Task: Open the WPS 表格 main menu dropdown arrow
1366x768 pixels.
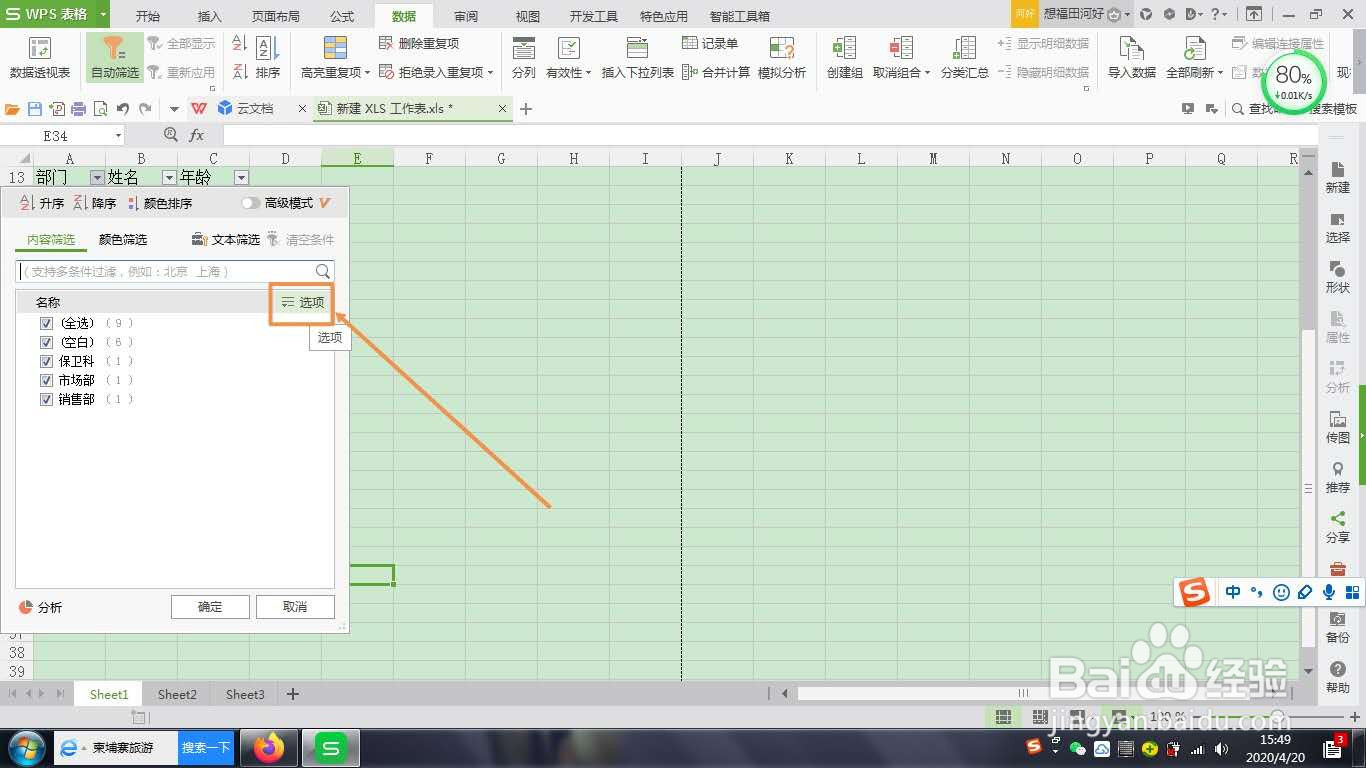Action: (x=103, y=15)
